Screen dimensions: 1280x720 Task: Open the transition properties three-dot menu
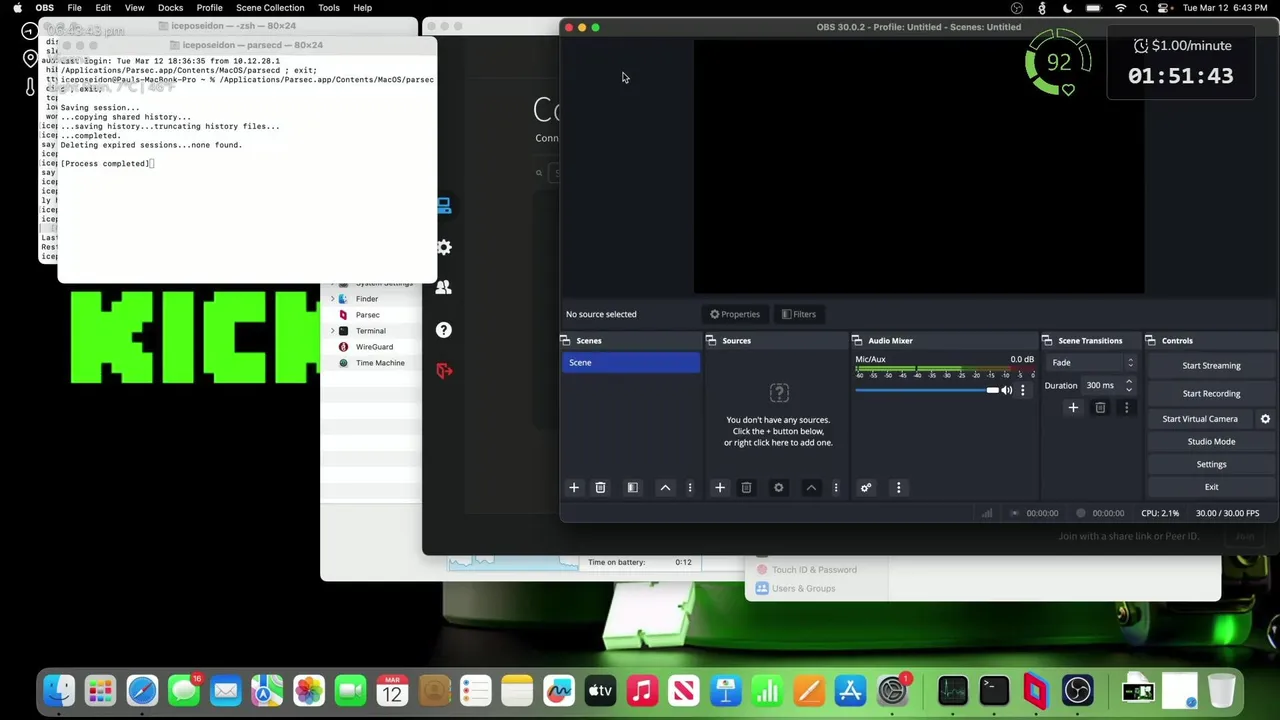1126,408
